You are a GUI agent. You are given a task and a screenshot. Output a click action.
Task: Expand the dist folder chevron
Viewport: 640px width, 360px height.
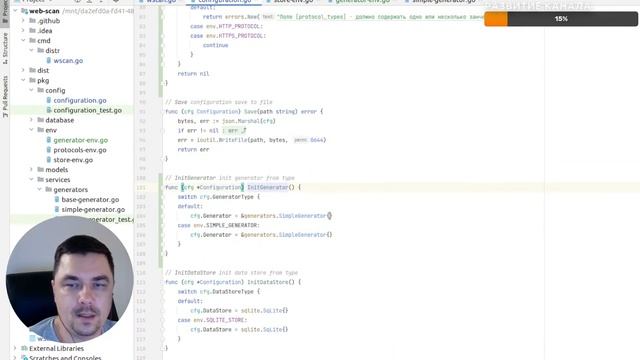23,70
